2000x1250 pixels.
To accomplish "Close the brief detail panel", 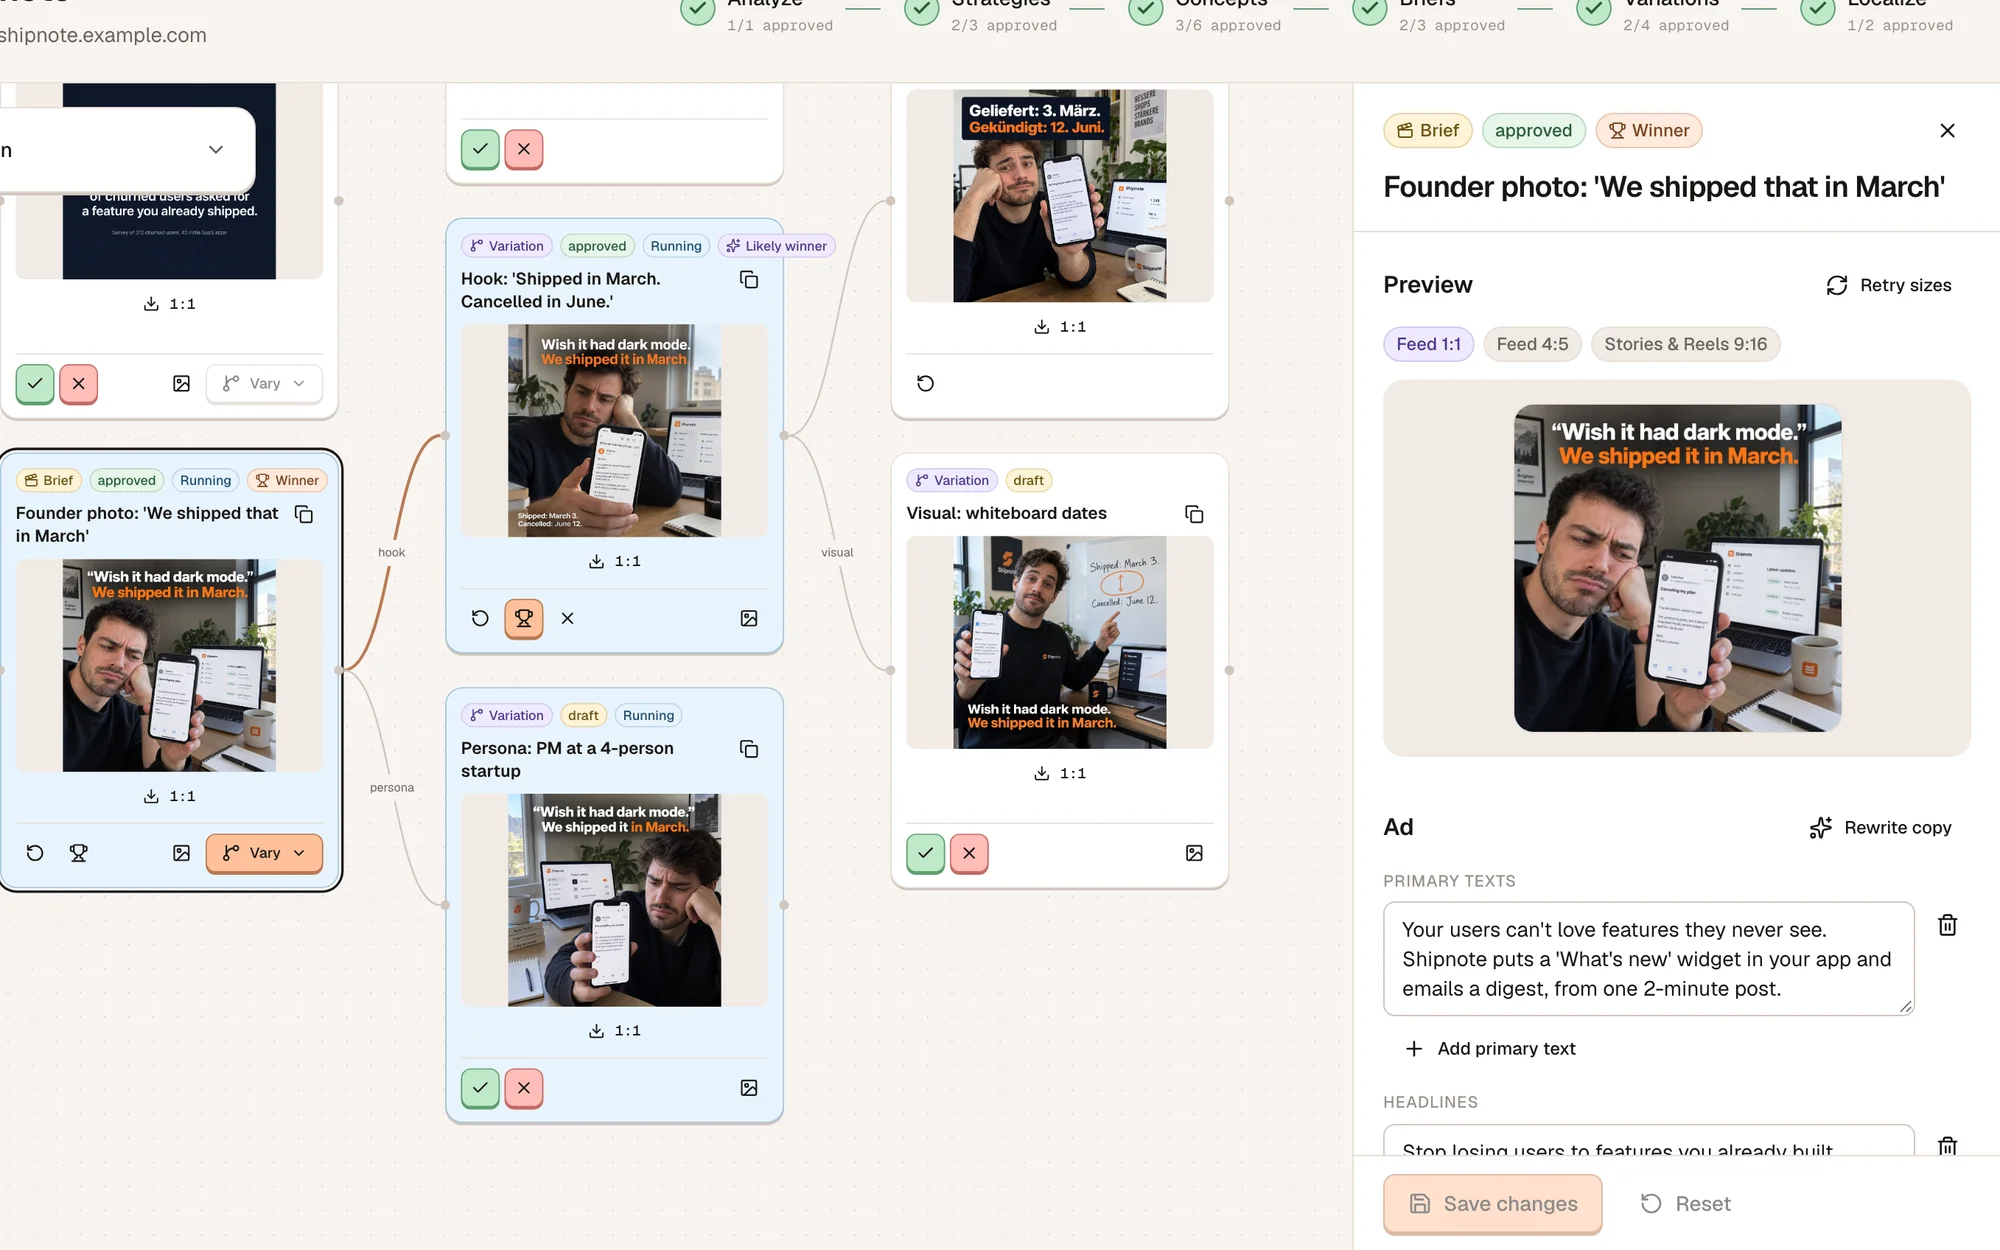I will point(1947,130).
